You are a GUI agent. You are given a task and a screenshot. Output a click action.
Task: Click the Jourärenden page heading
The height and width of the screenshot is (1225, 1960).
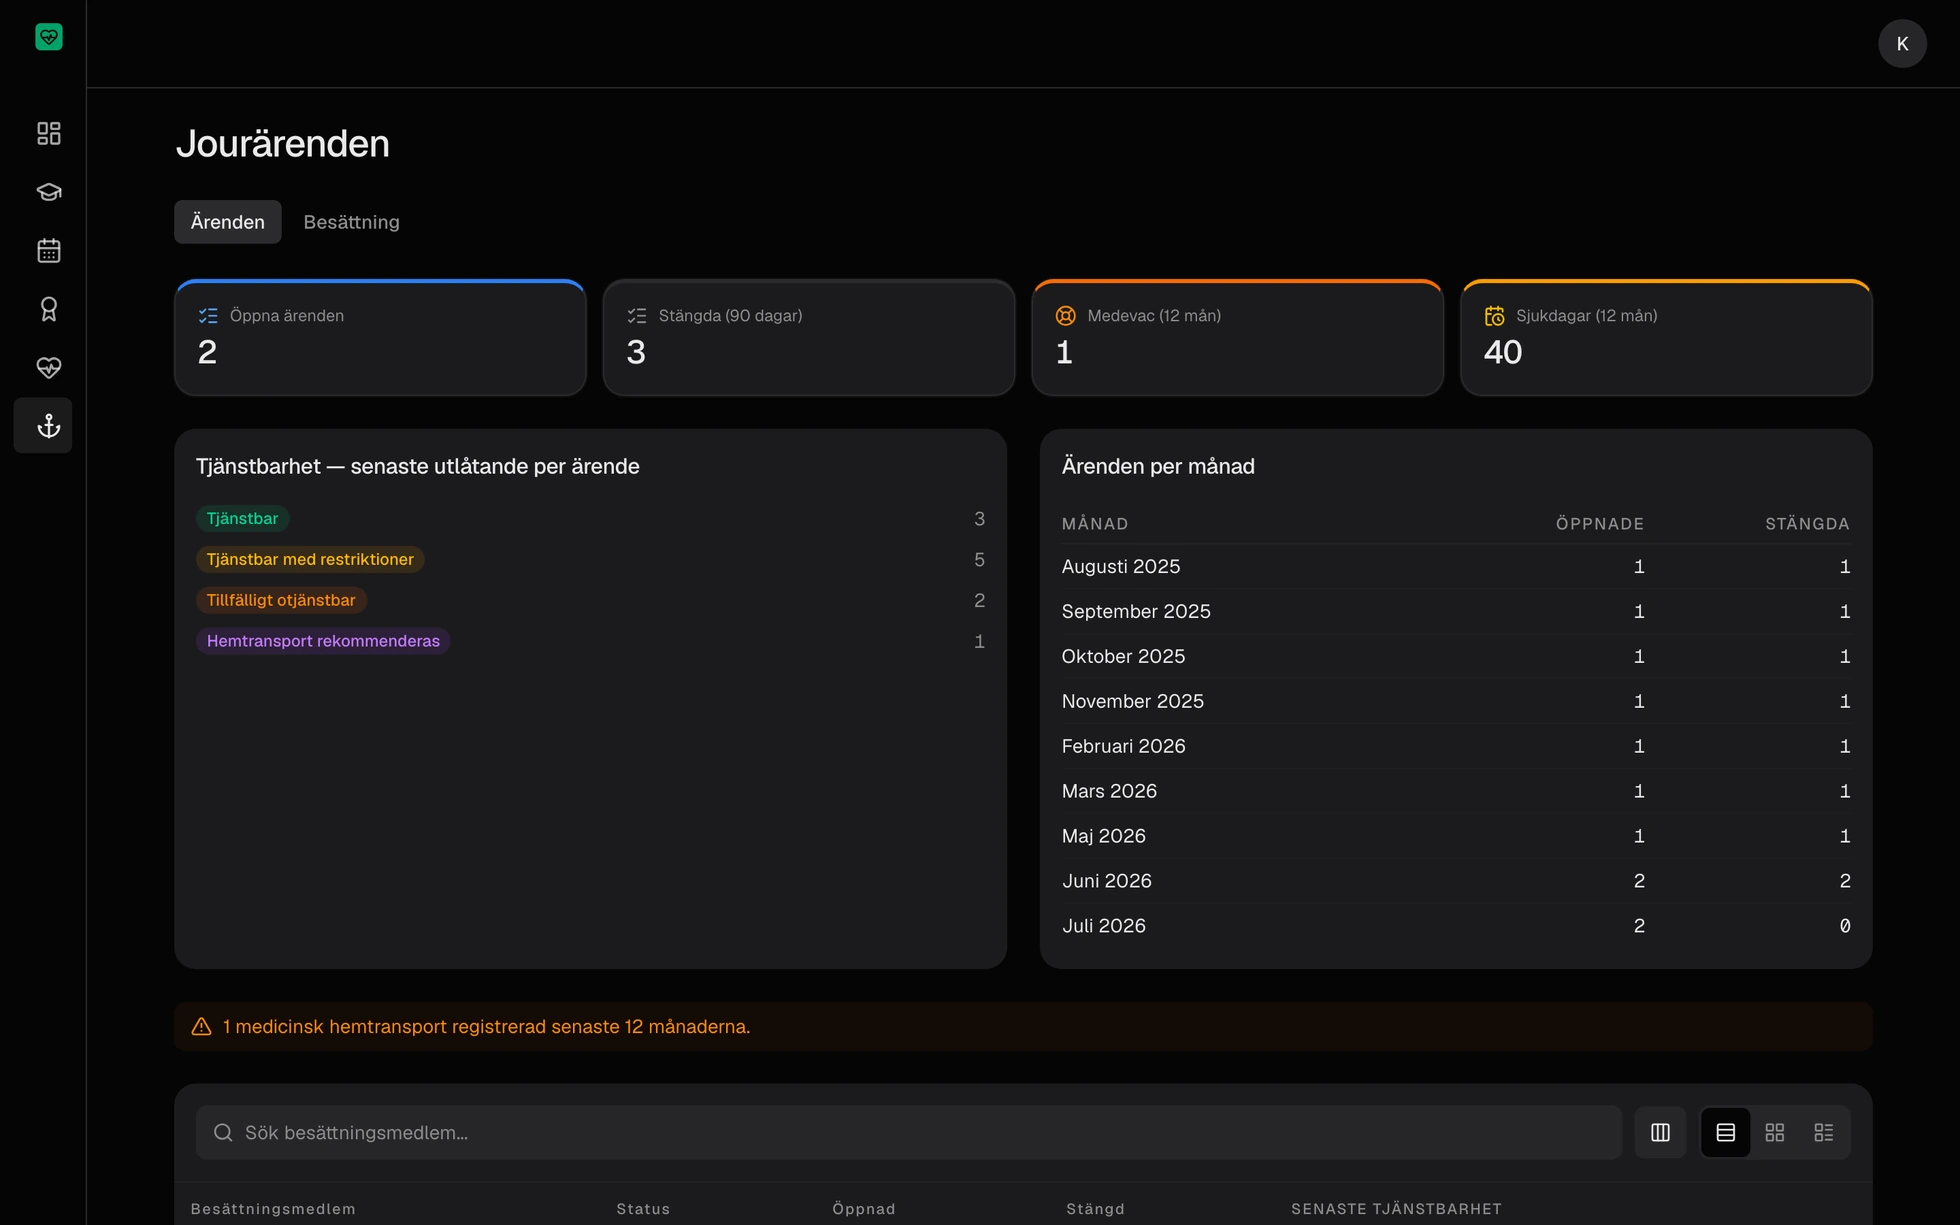click(283, 144)
